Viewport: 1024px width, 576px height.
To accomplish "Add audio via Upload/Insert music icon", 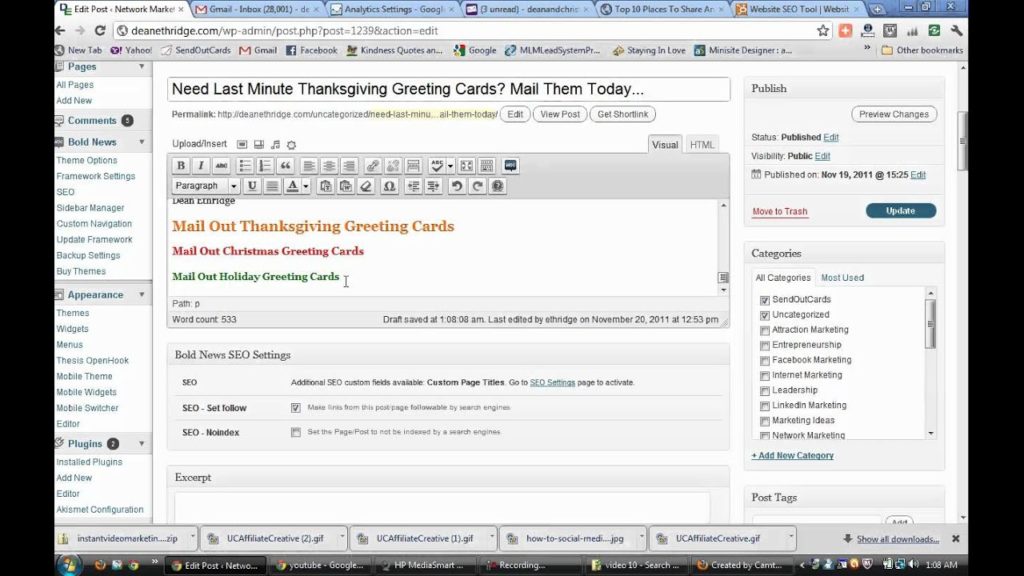I will (275, 144).
